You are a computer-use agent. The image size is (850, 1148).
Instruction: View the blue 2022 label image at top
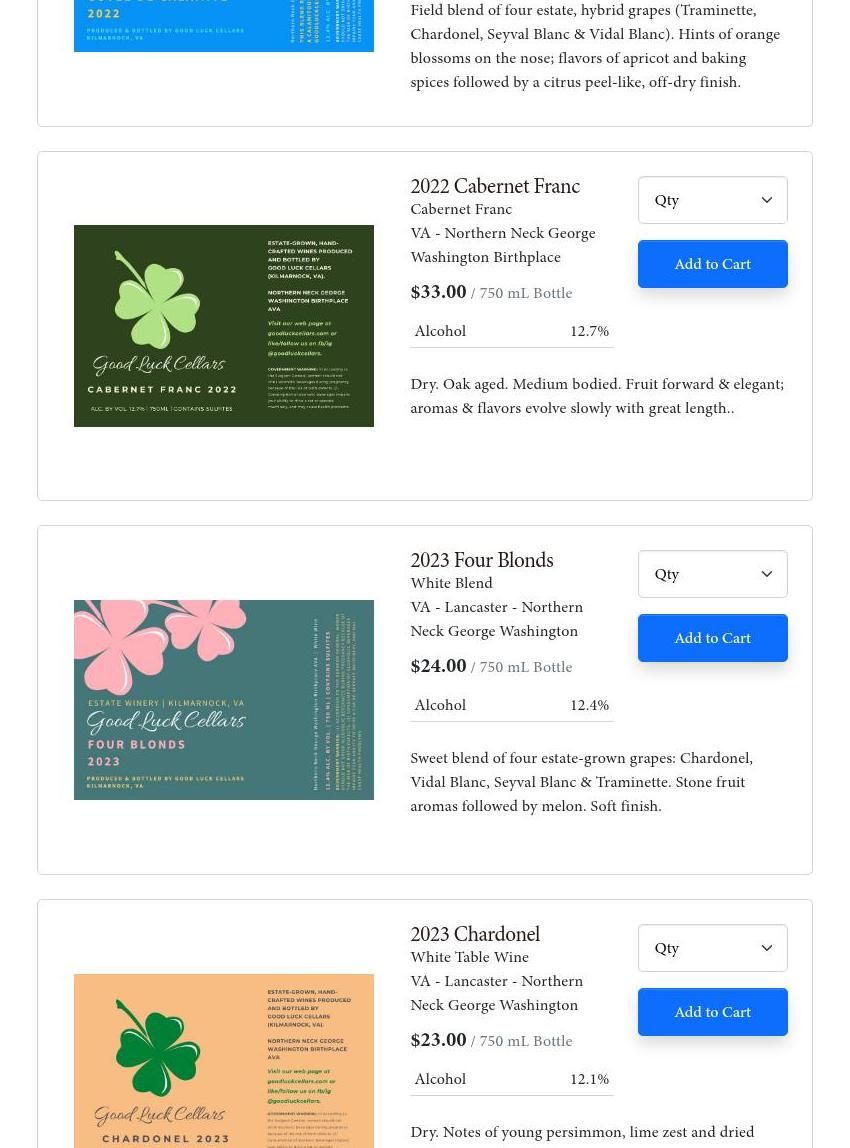coord(224,26)
